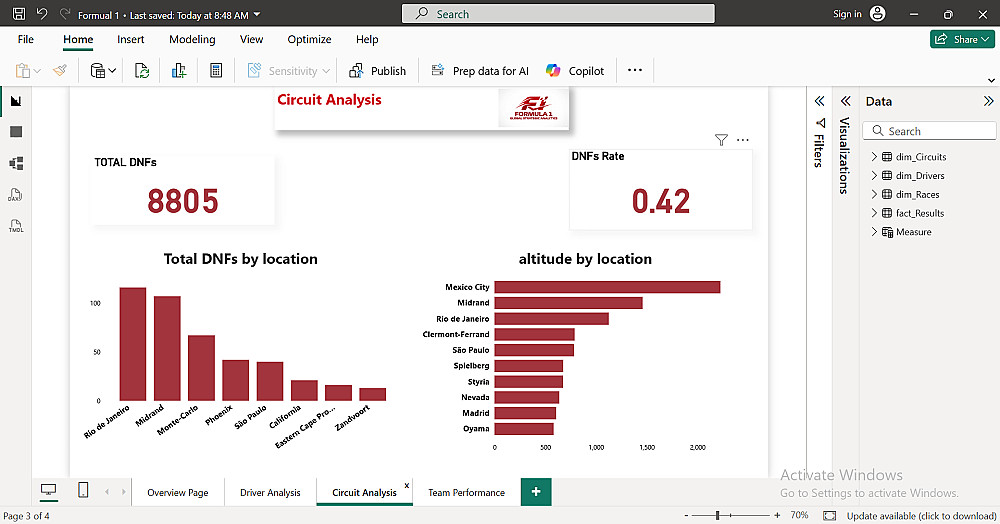Click the account profile avatar icon
Image resolution: width=1000 pixels, height=524 pixels.
(878, 14)
